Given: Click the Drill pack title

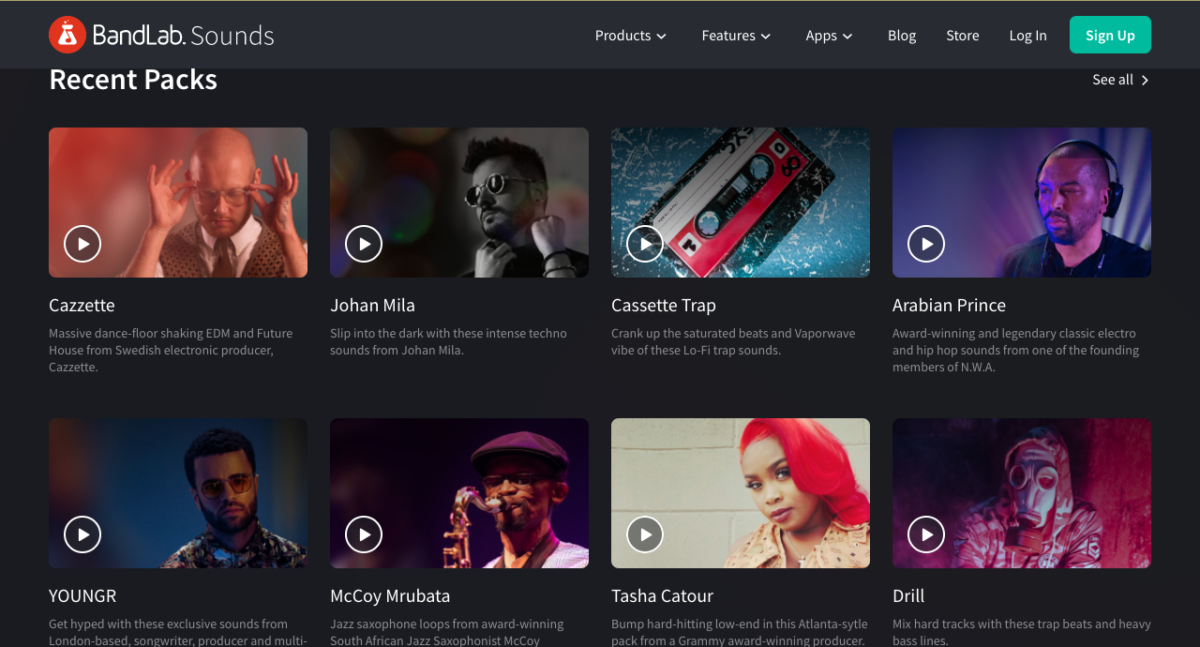Looking at the screenshot, I should coord(908,596).
